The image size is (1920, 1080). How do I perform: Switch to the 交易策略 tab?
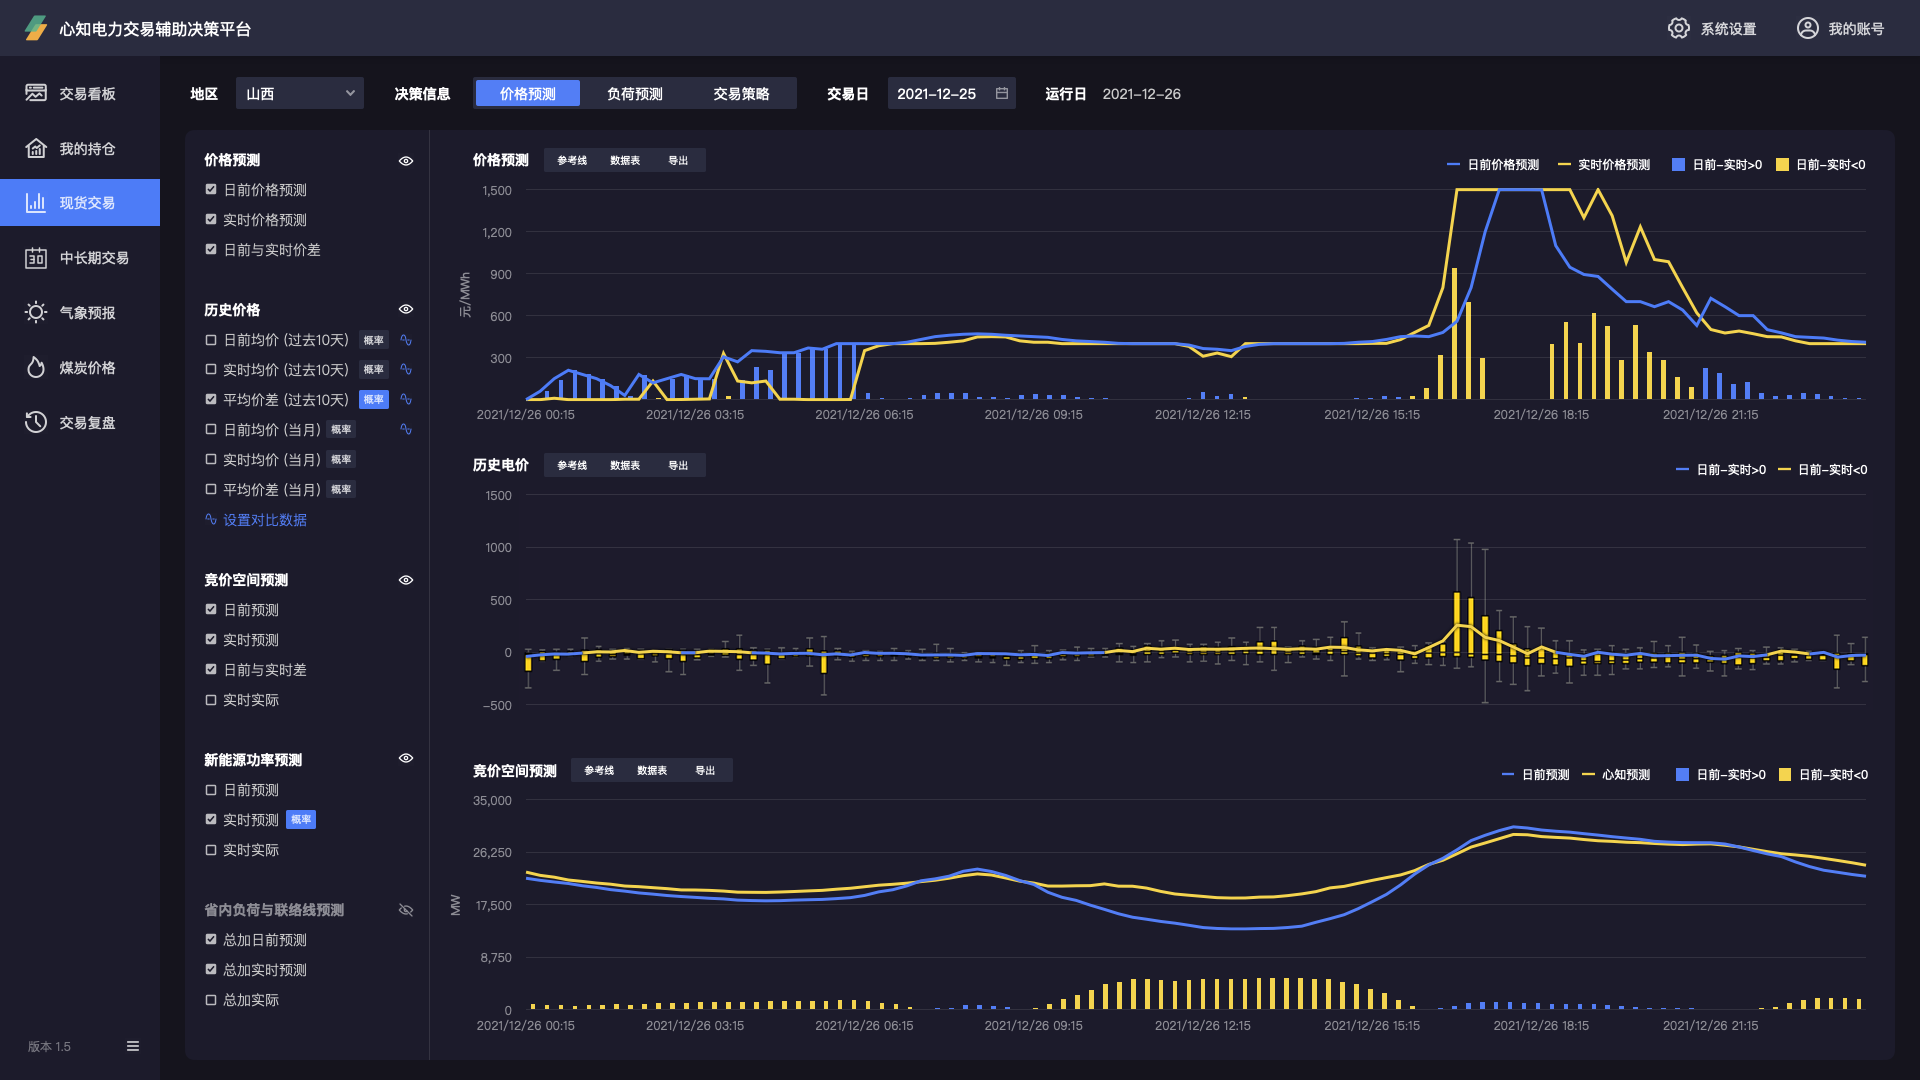click(x=741, y=93)
